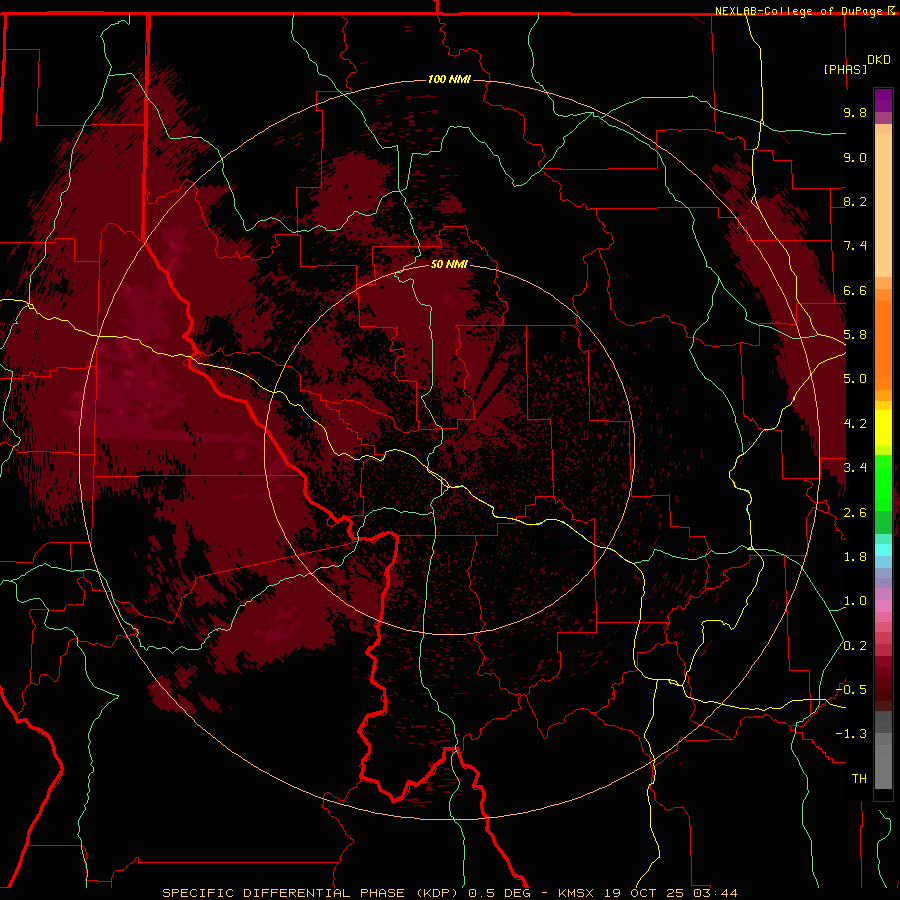This screenshot has height=900, width=900.
Task: Click the SPECIFIC DIFFERENTIAL PHASE (KDP) title text
Action: click(312, 893)
